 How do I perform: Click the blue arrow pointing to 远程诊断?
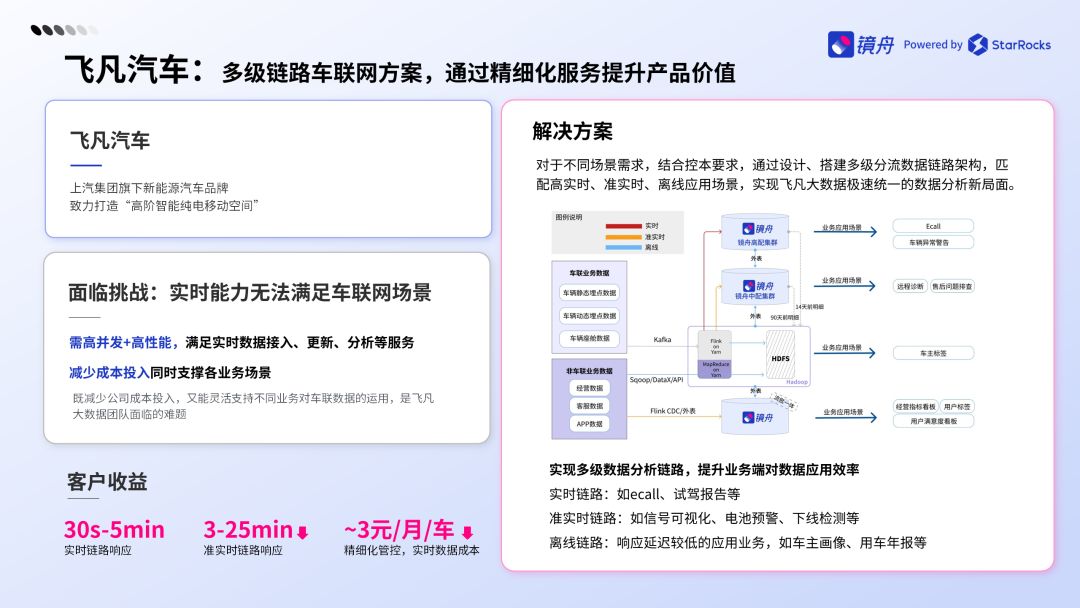(x=844, y=286)
